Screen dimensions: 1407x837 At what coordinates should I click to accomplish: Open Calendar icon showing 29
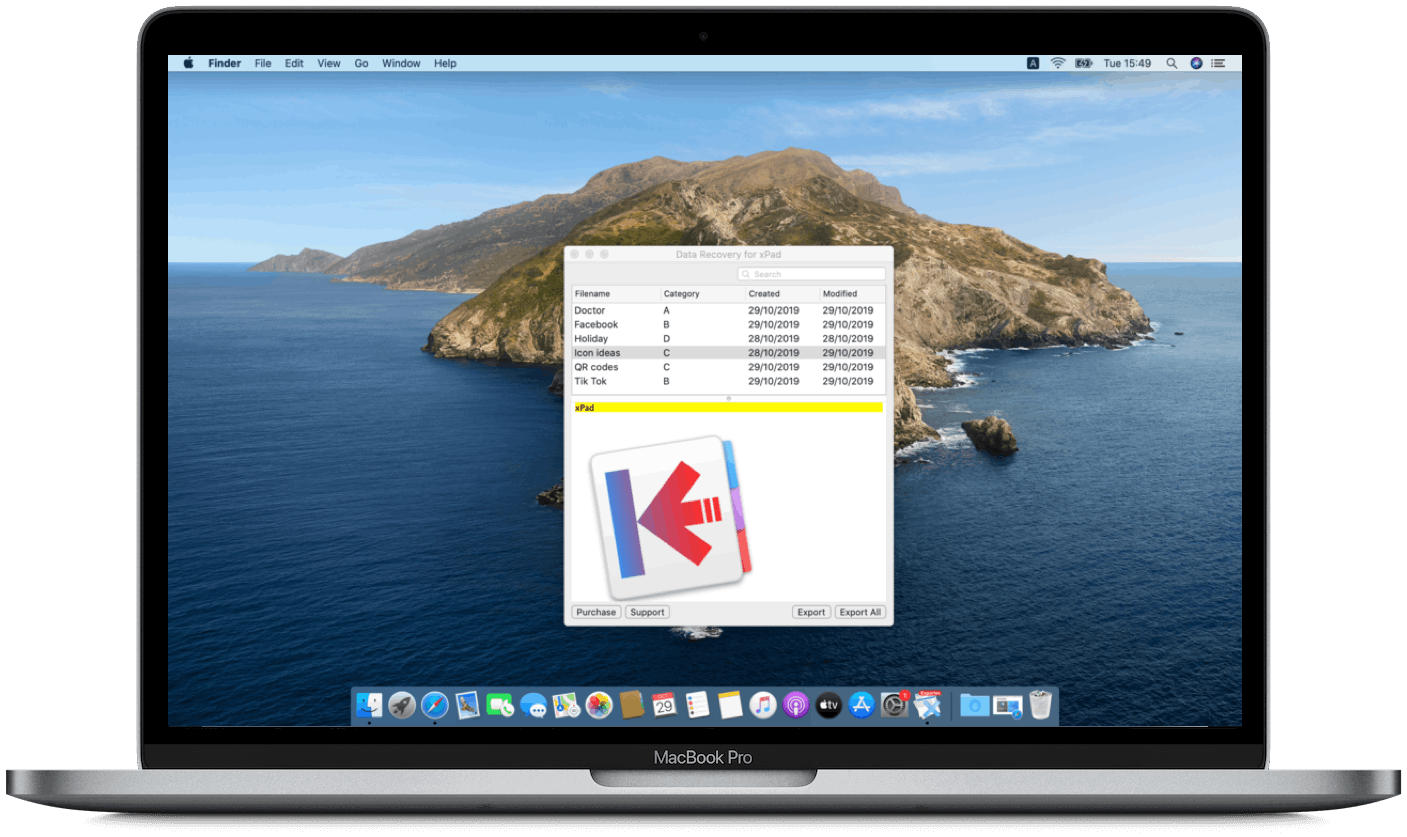point(664,706)
